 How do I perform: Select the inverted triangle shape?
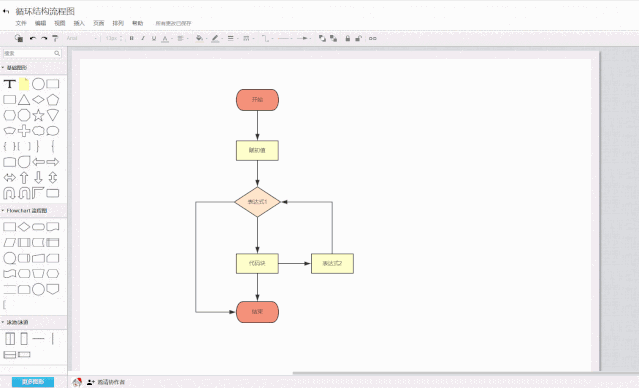(53, 115)
